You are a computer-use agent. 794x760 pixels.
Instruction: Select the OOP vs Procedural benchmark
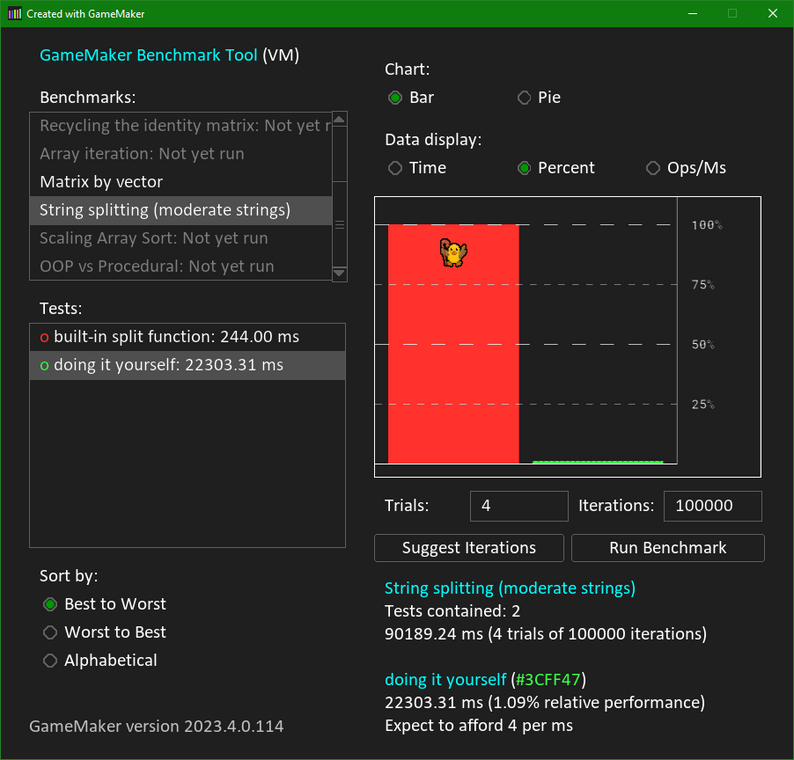(181, 266)
